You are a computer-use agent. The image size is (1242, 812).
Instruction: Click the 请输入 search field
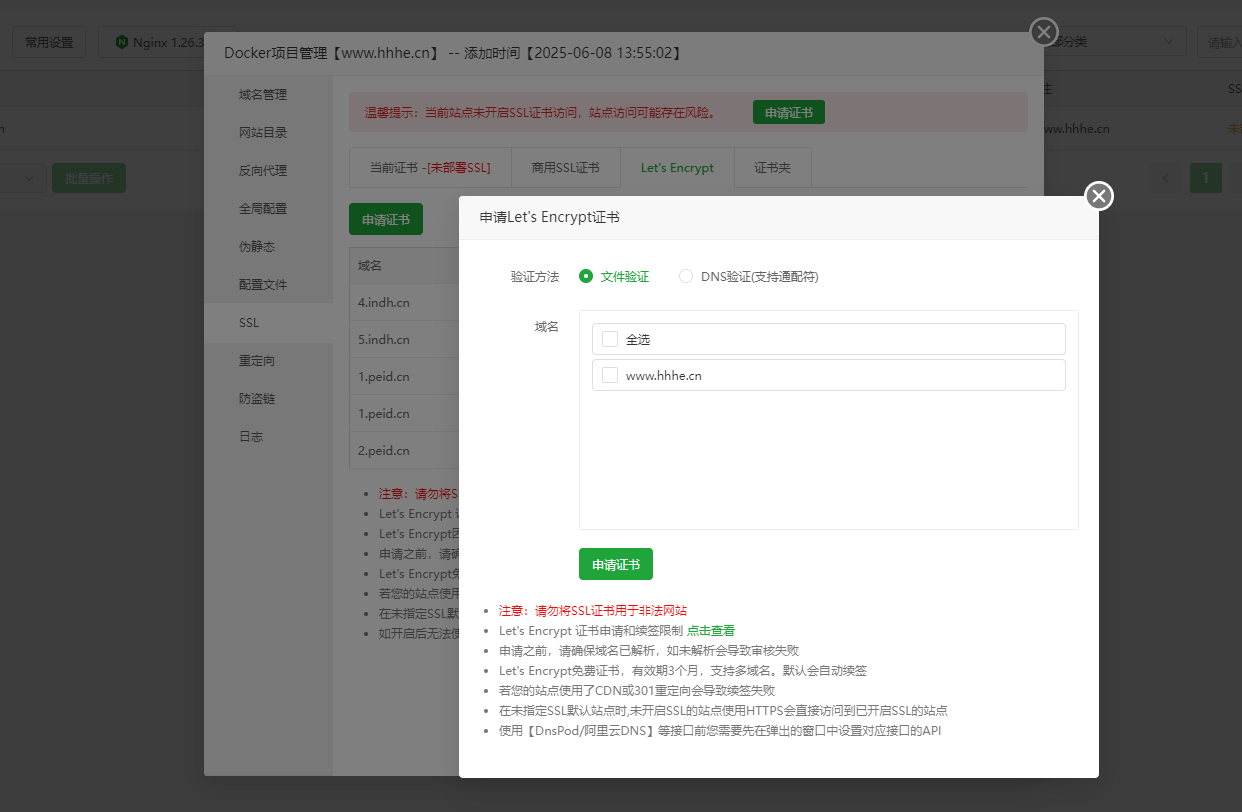click(x=1220, y=42)
